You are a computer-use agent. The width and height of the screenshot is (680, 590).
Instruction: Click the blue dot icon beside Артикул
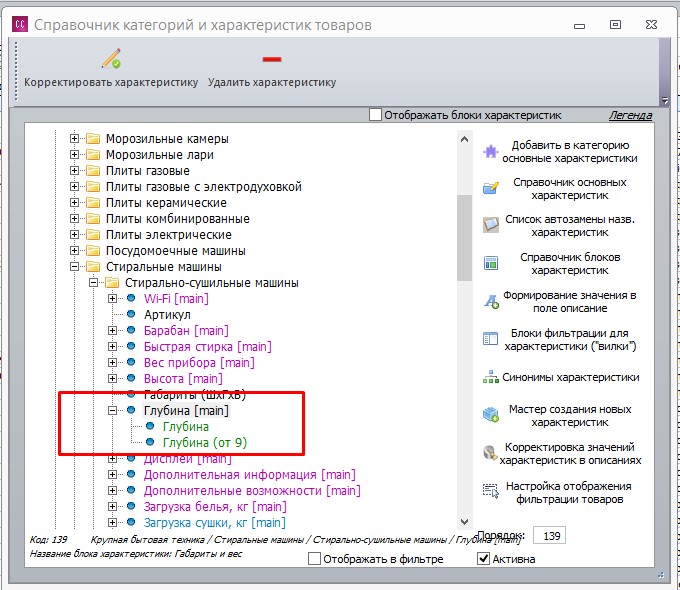click(x=131, y=314)
